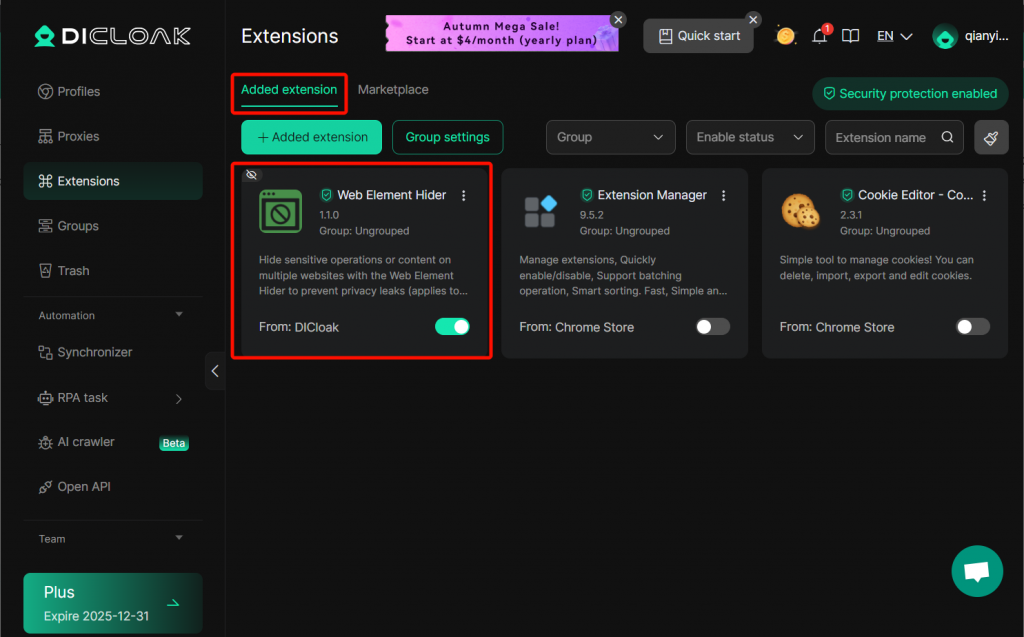1024x637 pixels.
Task: Click the broom clear-filters icon
Action: (991, 137)
